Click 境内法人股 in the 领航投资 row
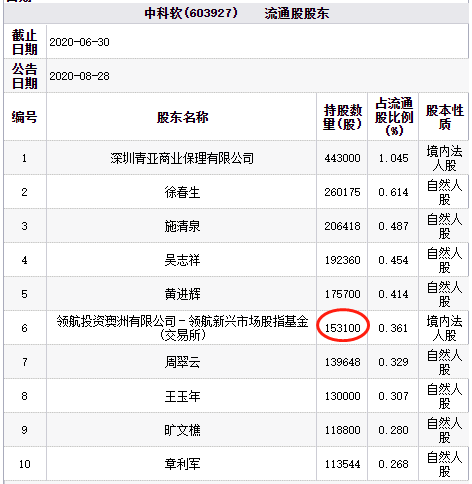472x484 pixels. [445, 328]
